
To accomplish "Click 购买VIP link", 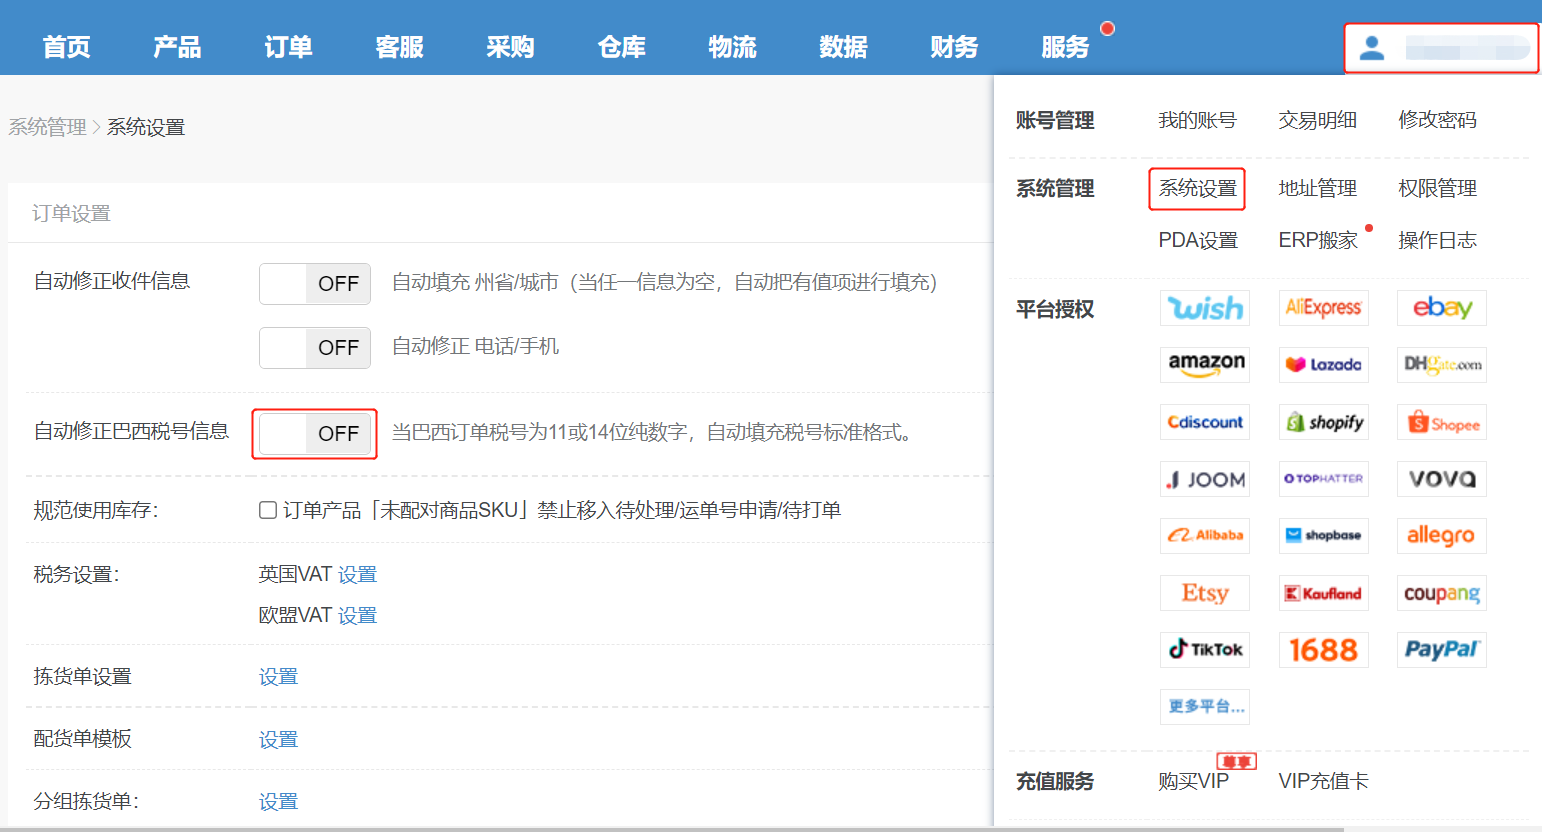I will pos(1193,781).
